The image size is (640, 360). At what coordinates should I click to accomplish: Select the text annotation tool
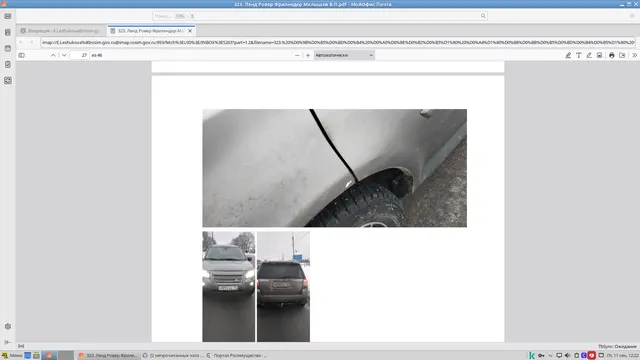tap(579, 55)
